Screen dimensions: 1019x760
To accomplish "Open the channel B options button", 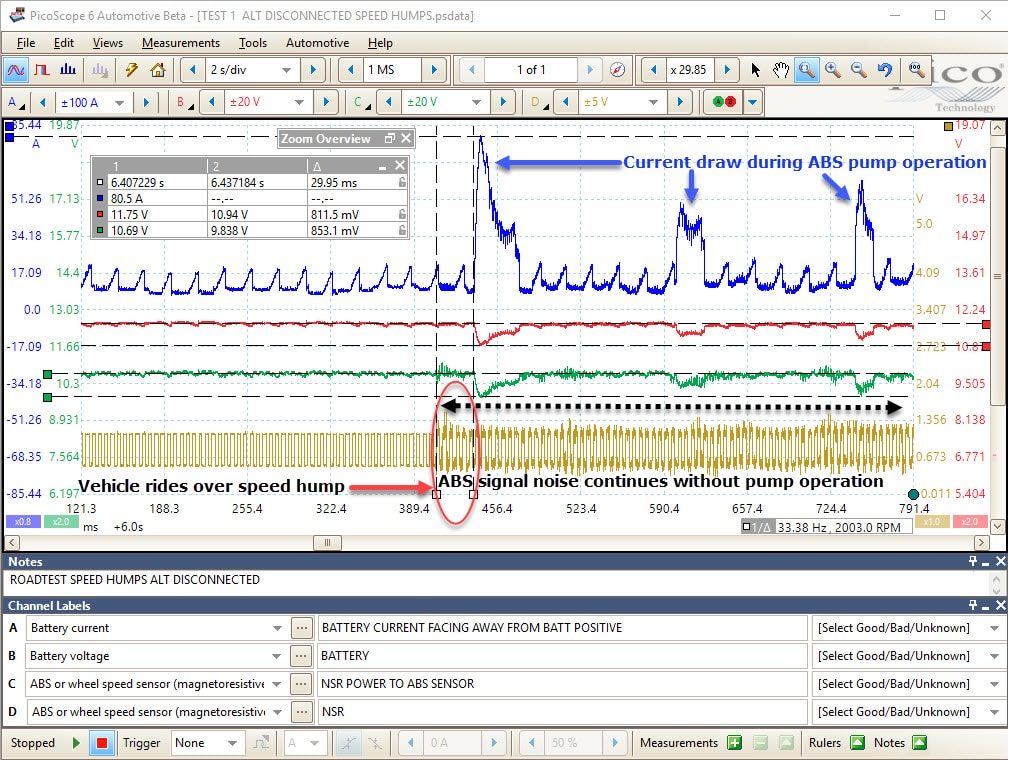I will (185, 102).
